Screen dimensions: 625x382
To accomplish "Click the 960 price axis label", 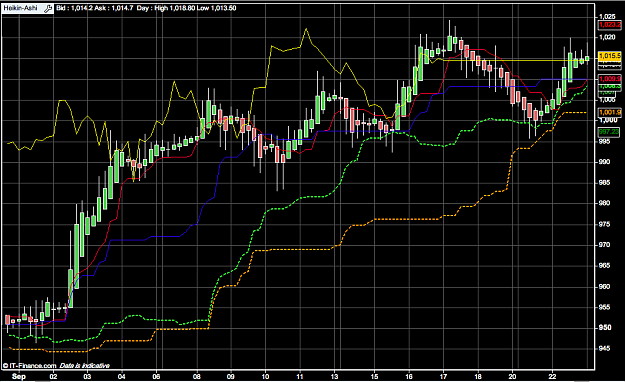I will pos(604,286).
